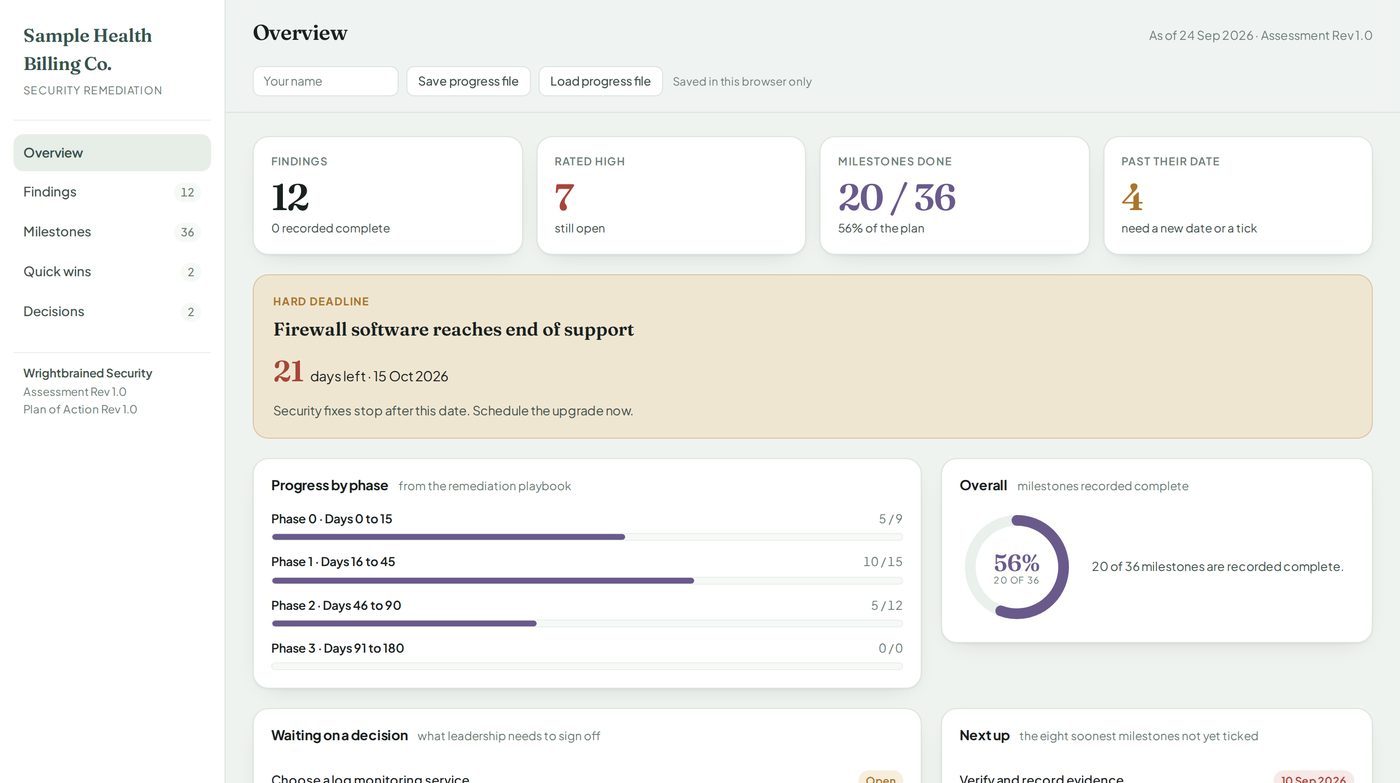Click the Wrightbrained Security label
The width and height of the screenshot is (1400, 783).
tap(88, 373)
